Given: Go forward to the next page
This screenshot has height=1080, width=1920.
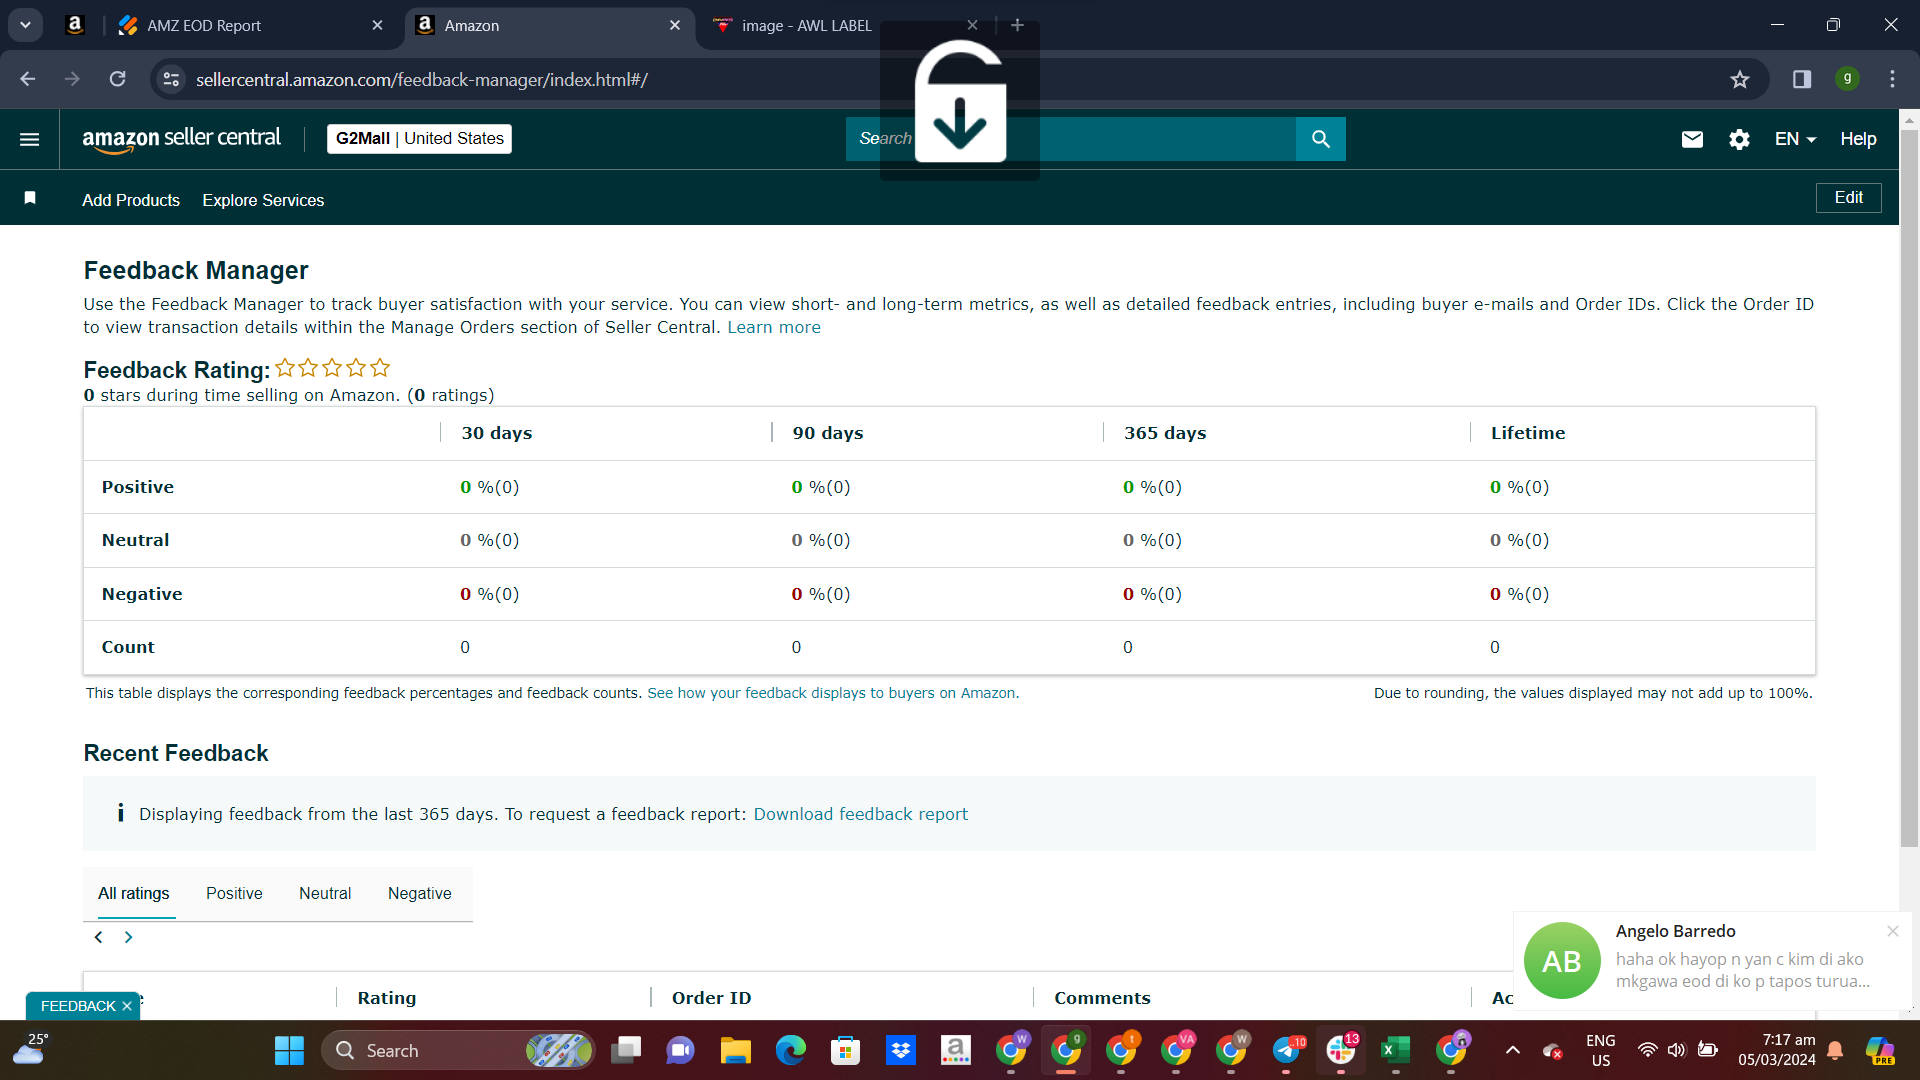Looking at the screenshot, I should point(72,79).
